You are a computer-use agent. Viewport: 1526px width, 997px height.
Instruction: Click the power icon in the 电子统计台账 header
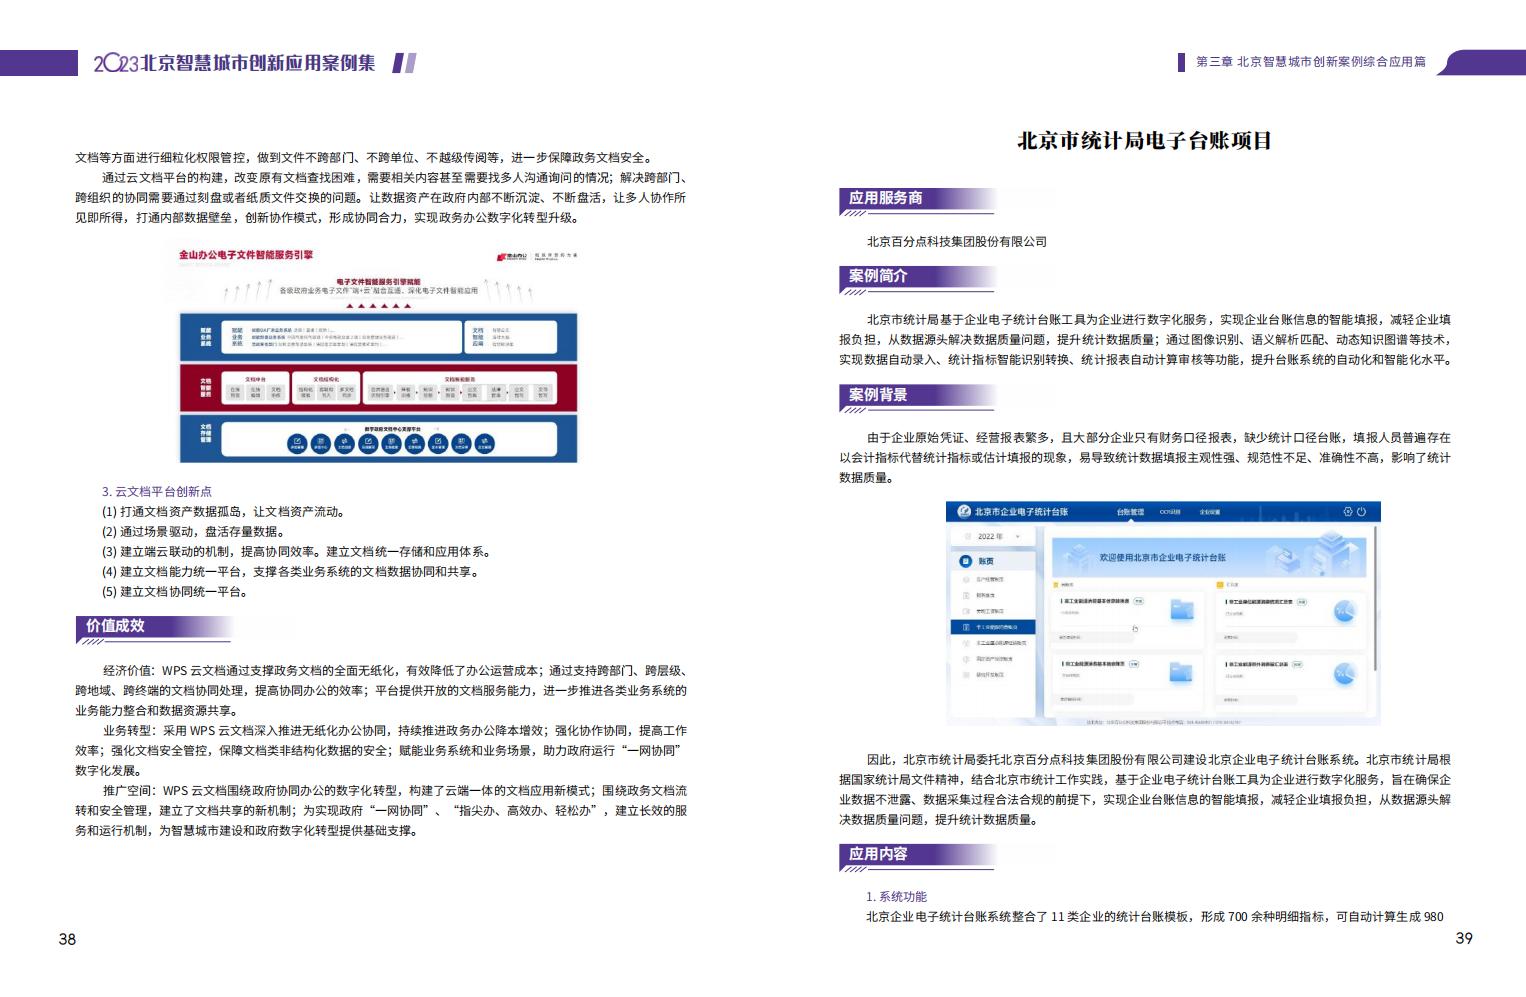1361,512
